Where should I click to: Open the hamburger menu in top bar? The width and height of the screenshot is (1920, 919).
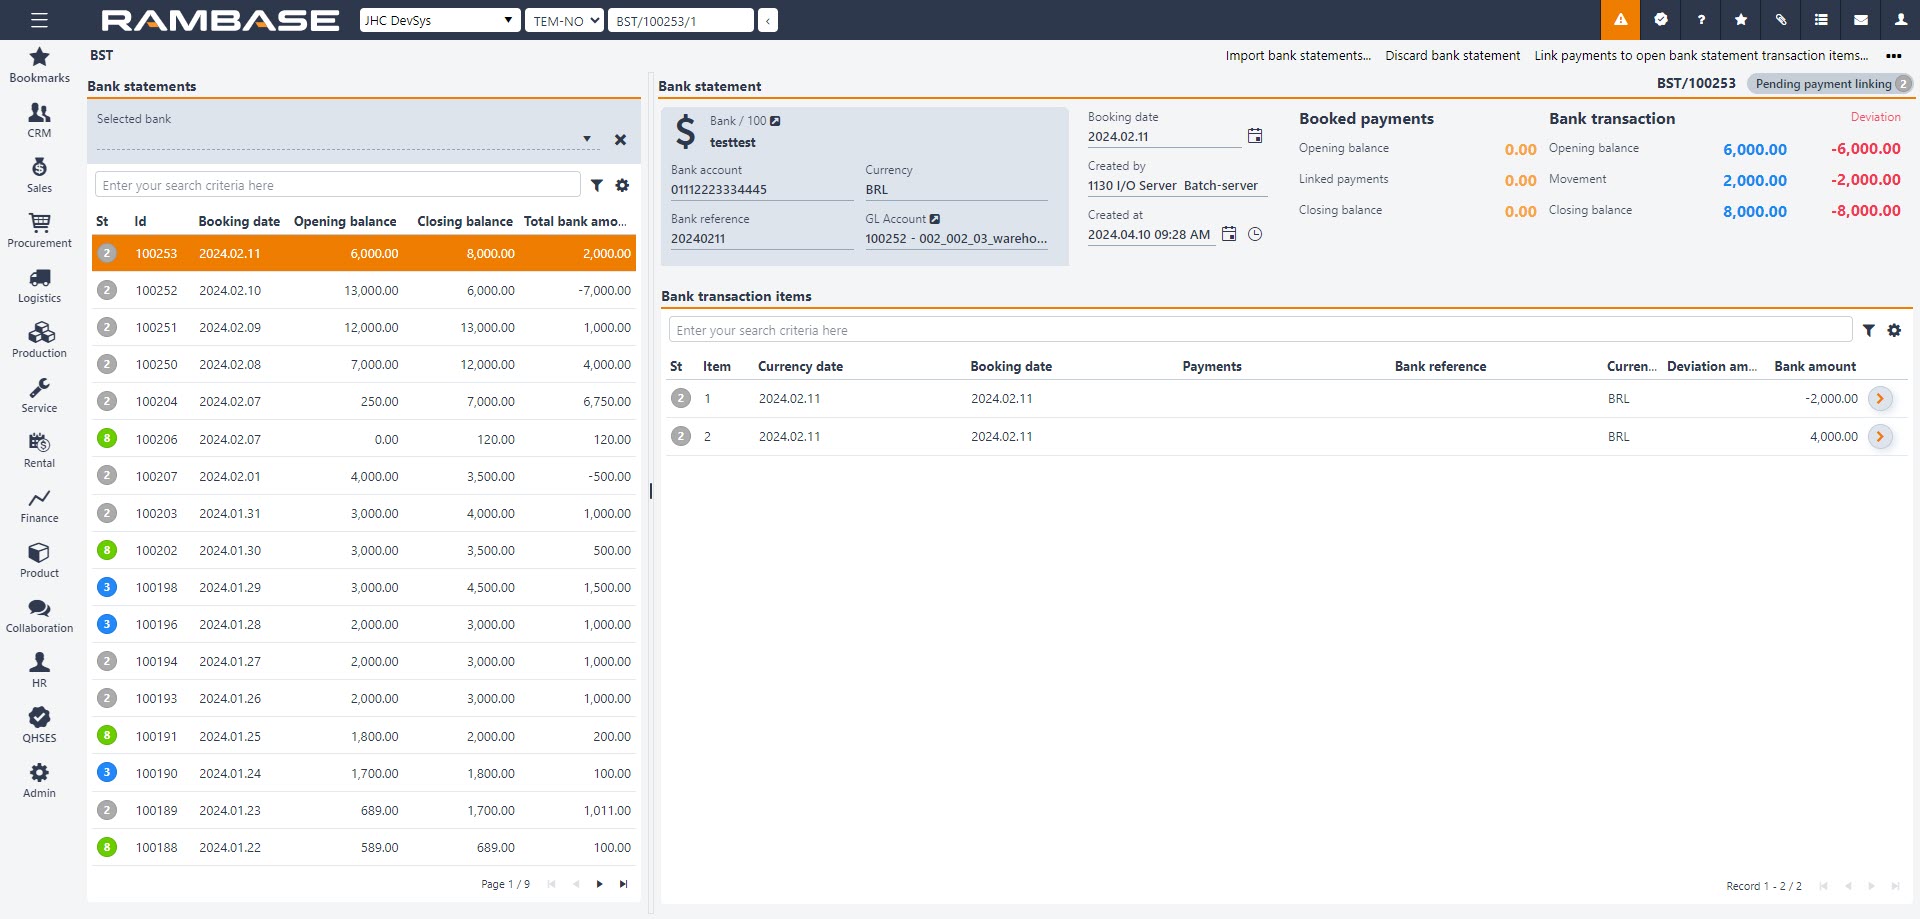click(39, 20)
